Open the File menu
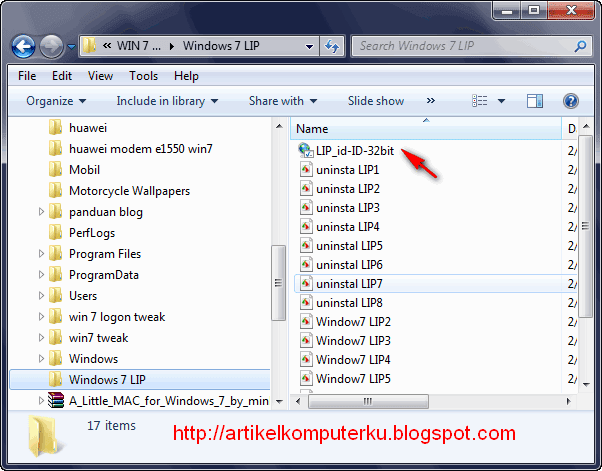Viewport: 602px width, 471px height. coord(27,76)
